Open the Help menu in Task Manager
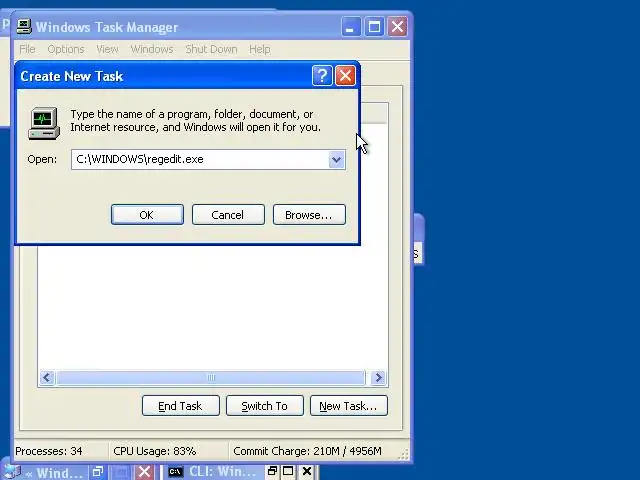Image resolution: width=640 pixels, height=480 pixels. click(x=260, y=49)
